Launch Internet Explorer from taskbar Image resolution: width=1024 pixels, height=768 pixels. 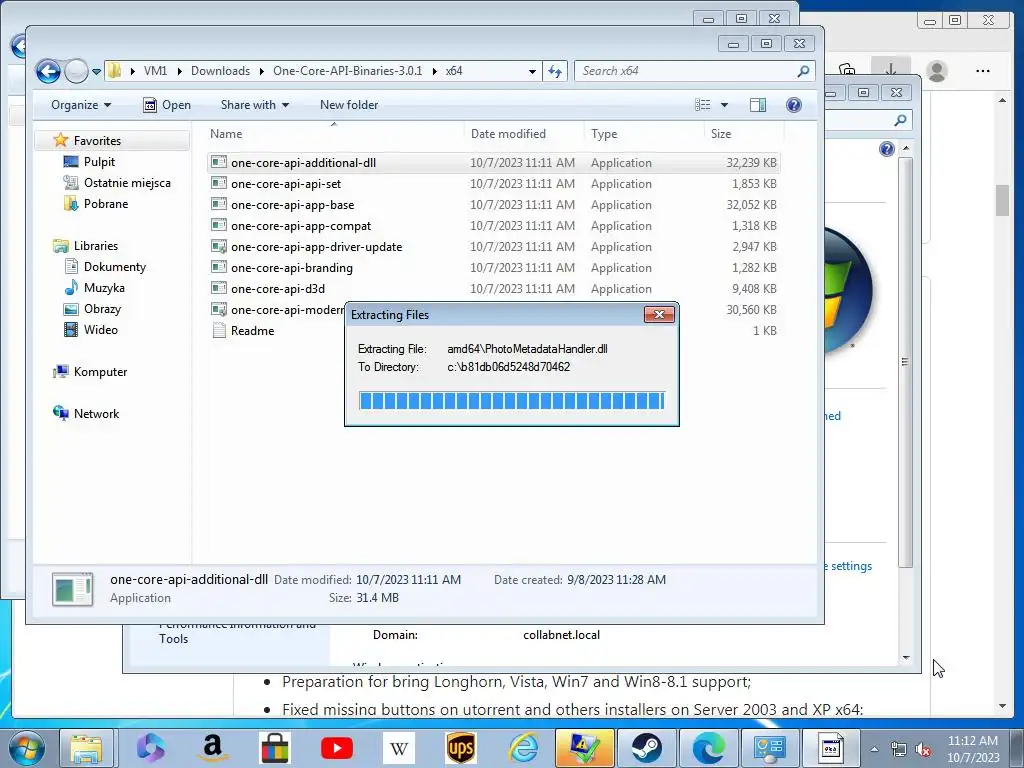523,748
